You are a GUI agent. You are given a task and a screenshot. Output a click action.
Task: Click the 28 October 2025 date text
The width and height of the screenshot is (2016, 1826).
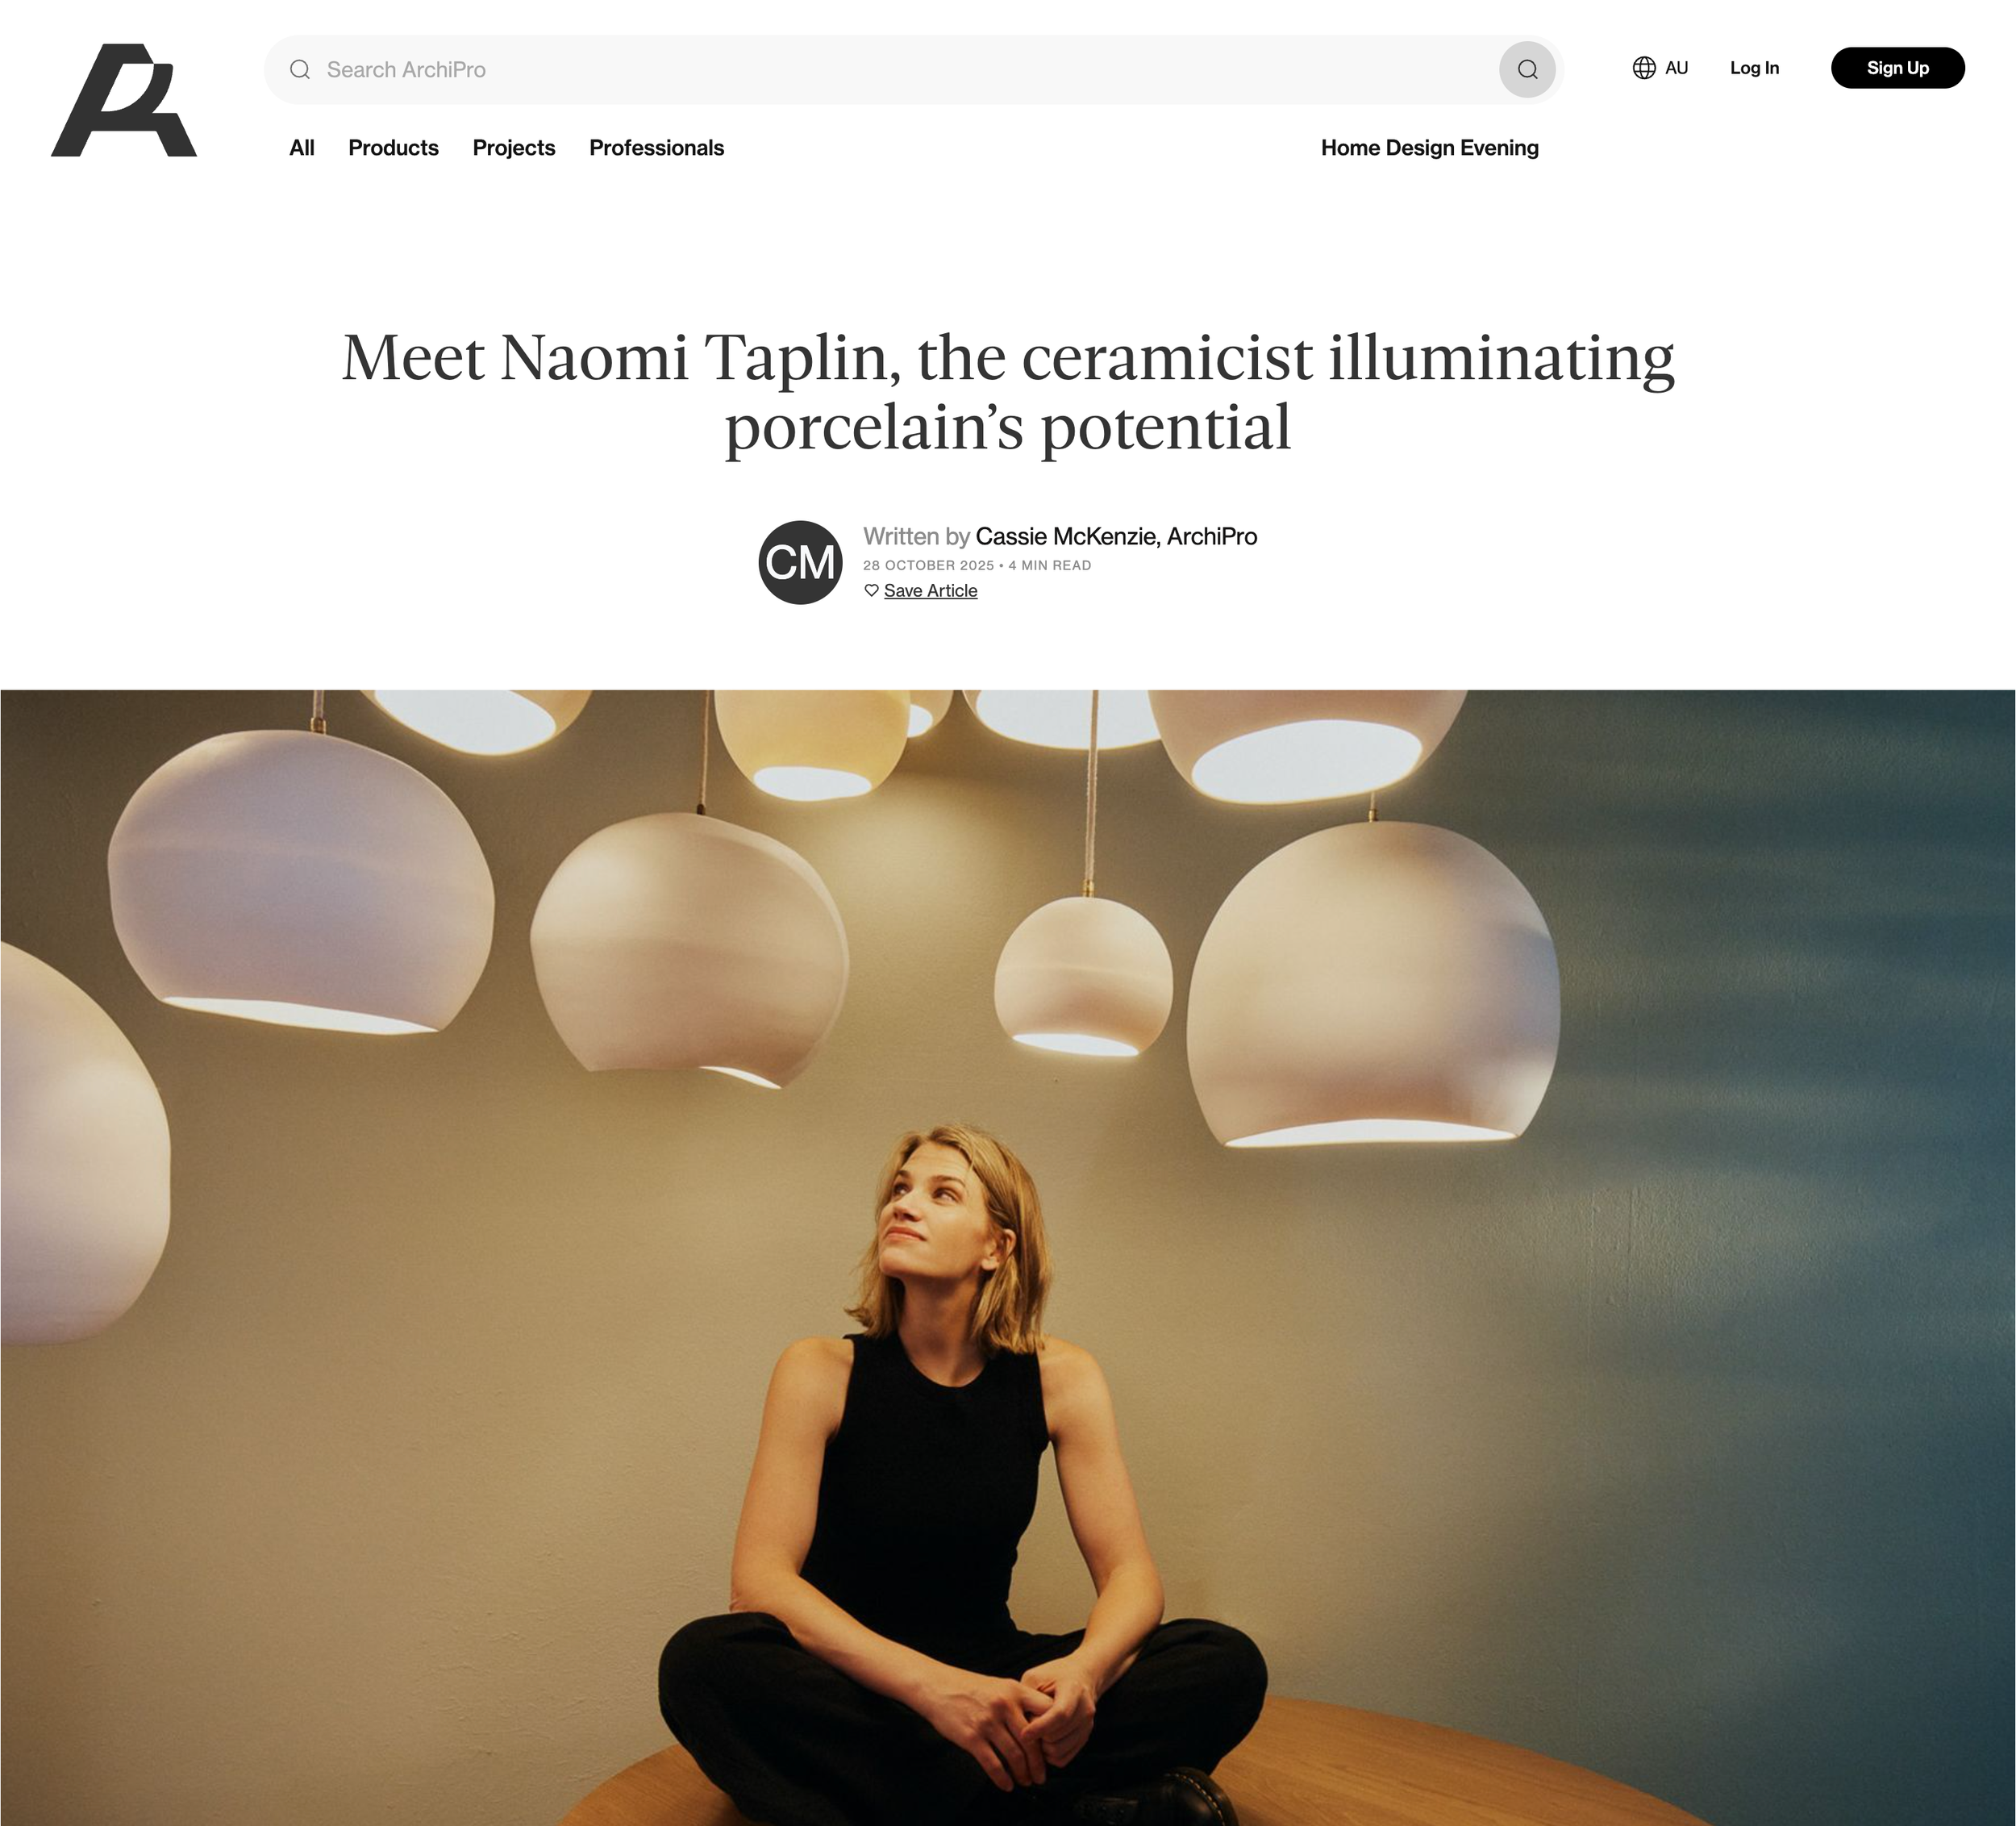[x=928, y=565]
